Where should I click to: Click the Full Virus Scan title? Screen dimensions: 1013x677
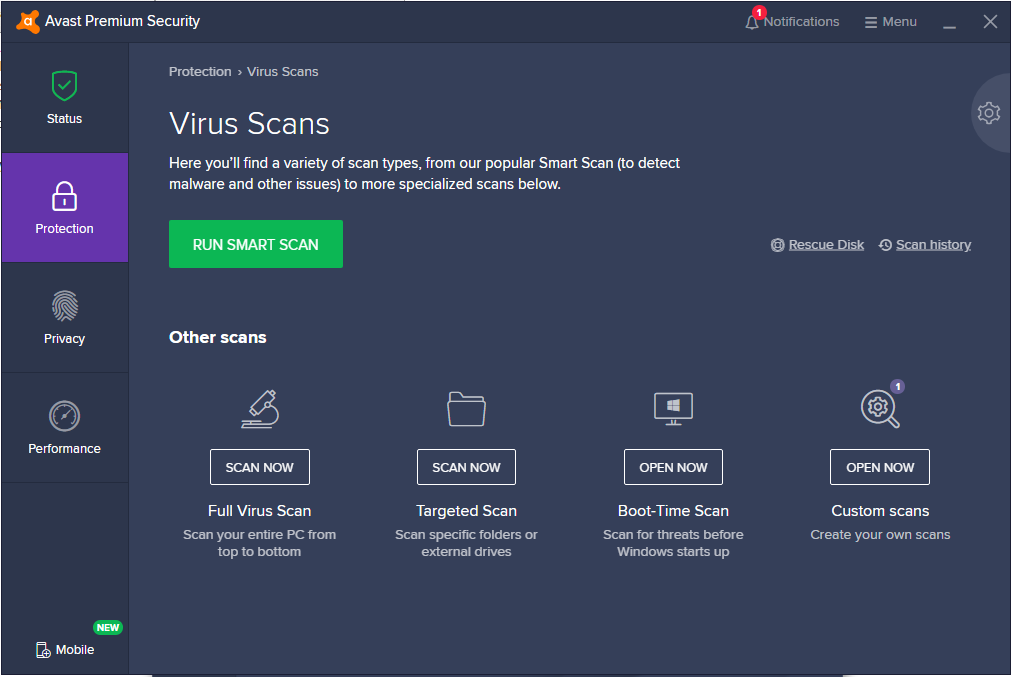click(x=260, y=511)
